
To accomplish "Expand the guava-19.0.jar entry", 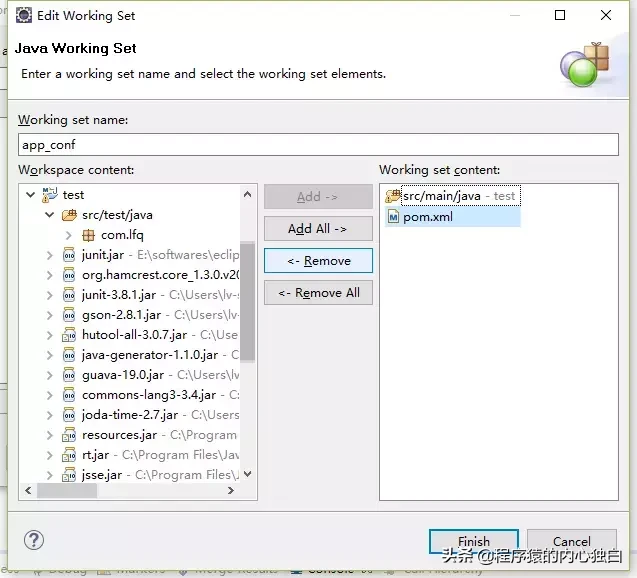I will point(50,375).
